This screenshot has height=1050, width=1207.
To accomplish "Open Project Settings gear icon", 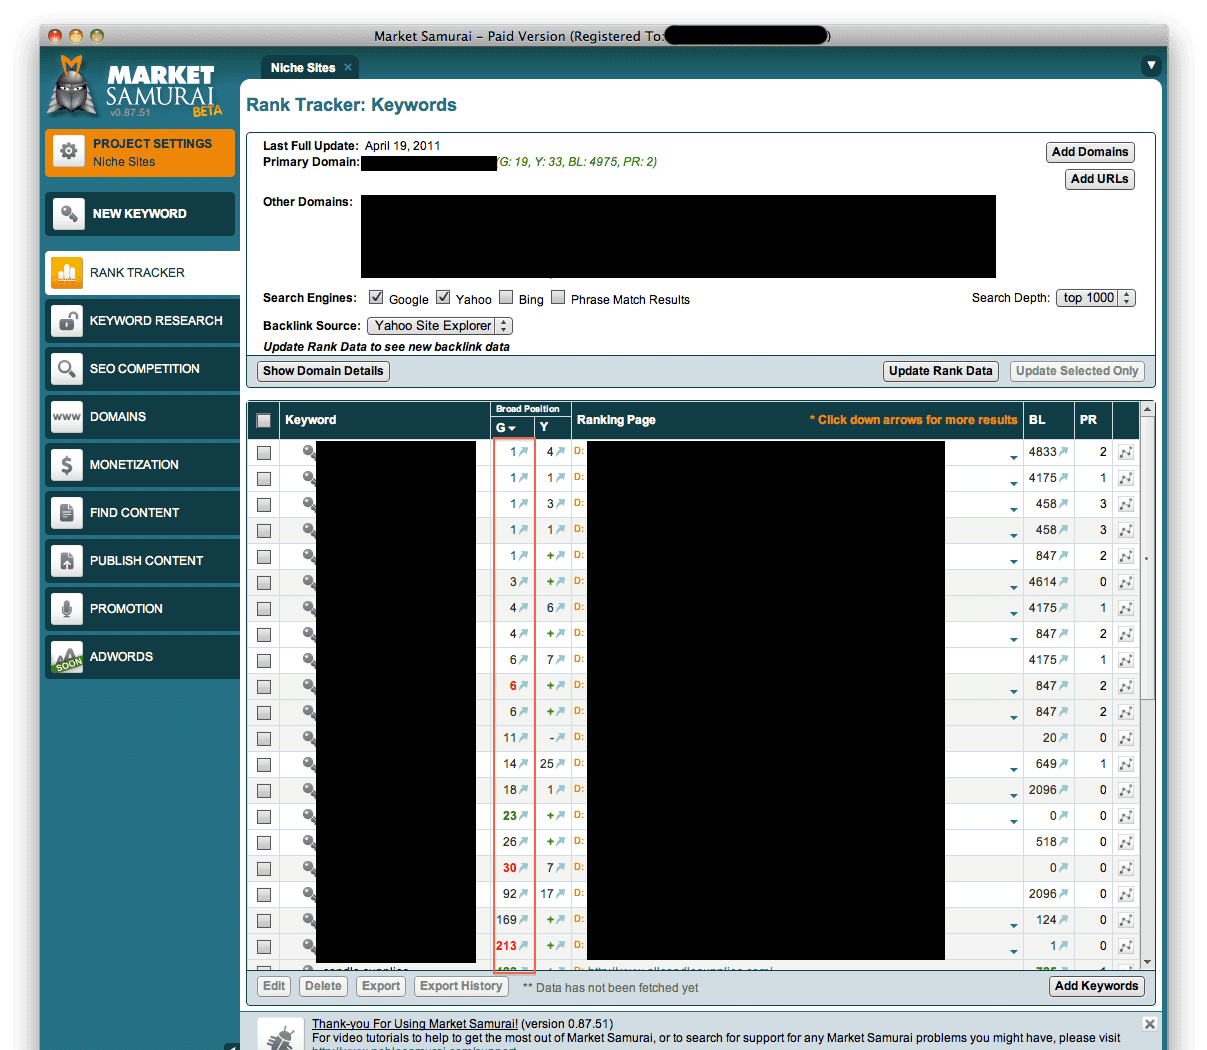I will pyautogui.click(x=68, y=151).
